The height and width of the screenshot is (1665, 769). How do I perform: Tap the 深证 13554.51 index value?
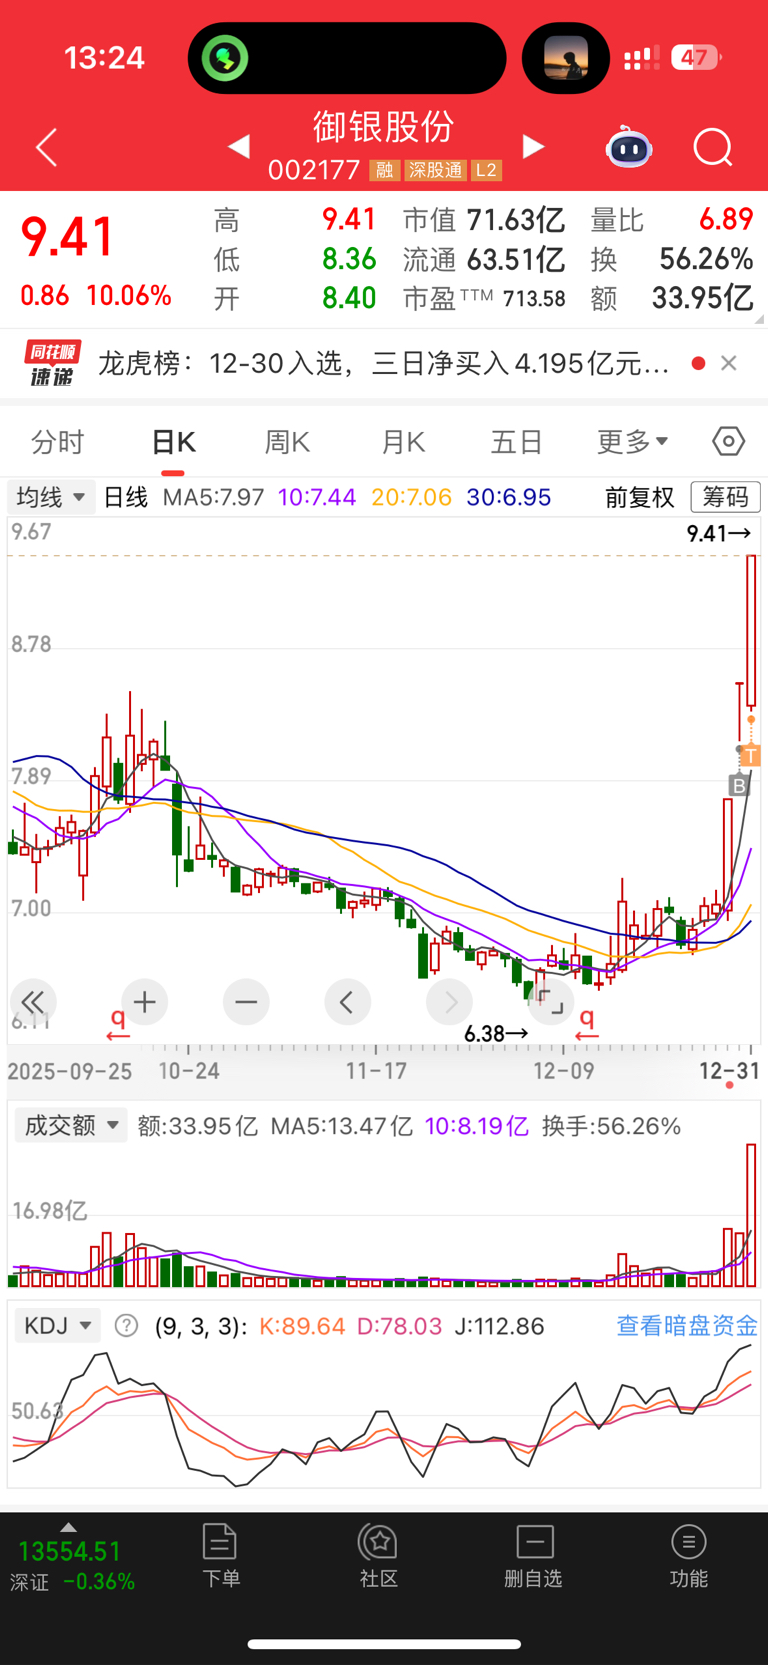(69, 1552)
